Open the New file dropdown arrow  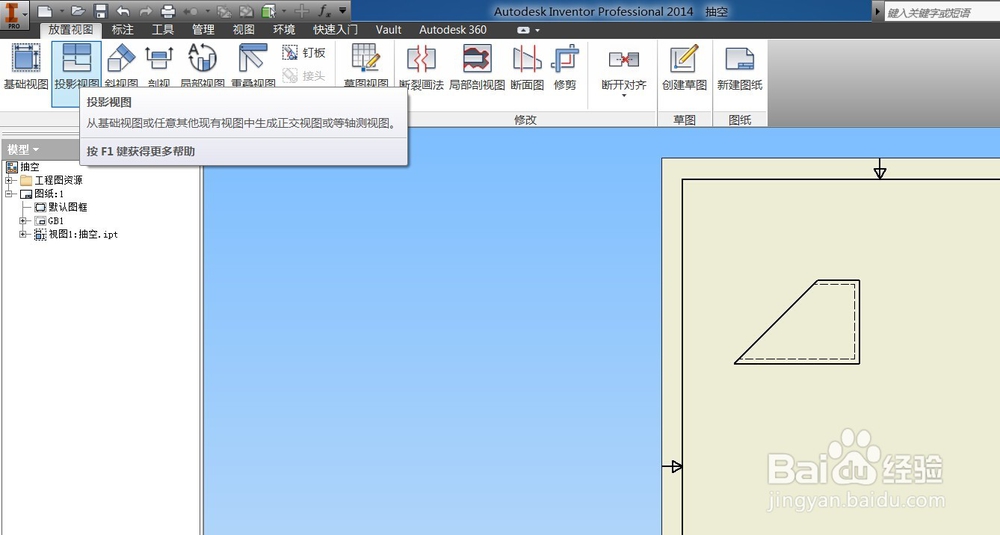coord(61,11)
